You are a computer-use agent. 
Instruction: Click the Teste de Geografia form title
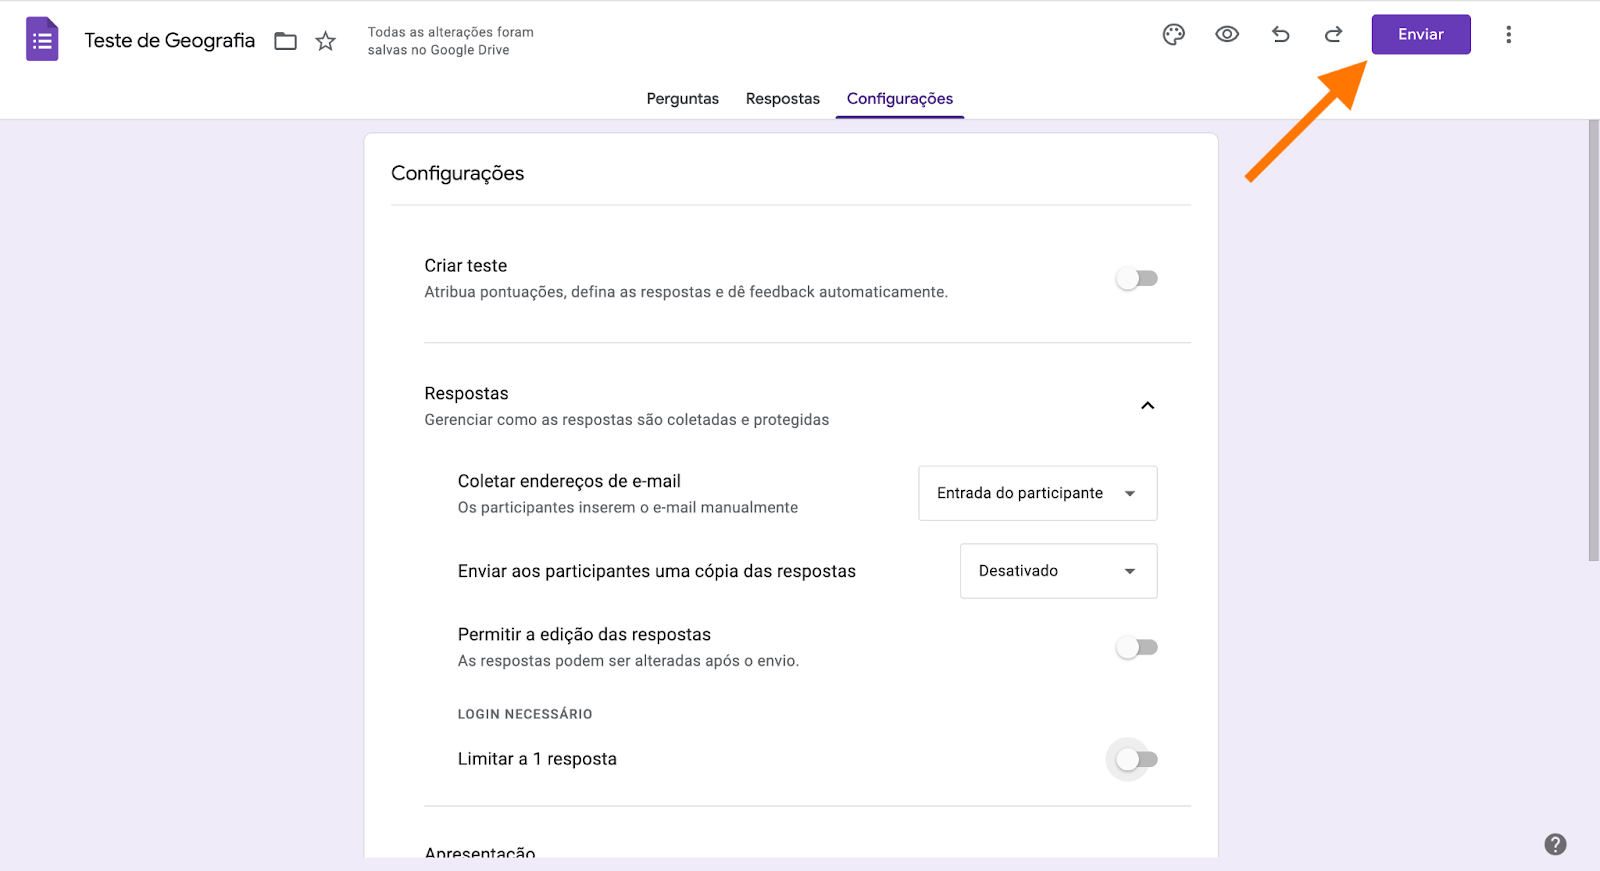pyautogui.click(x=170, y=41)
